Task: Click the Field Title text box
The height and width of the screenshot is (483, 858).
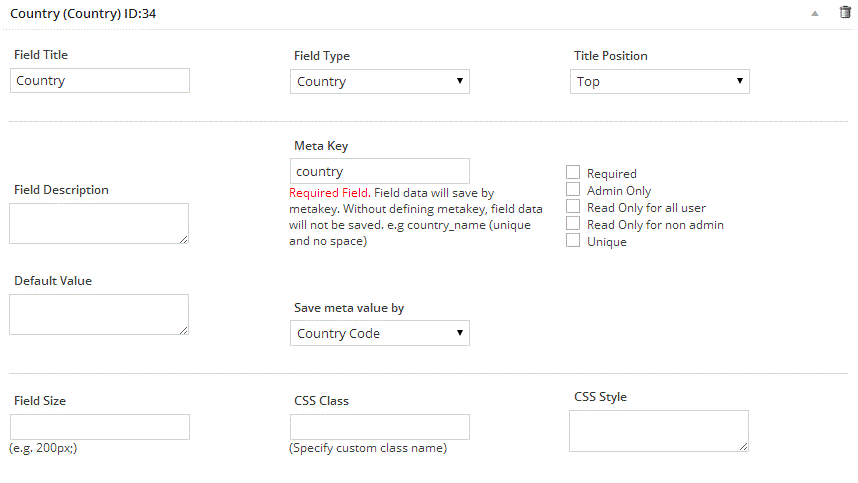Action: 100,80
